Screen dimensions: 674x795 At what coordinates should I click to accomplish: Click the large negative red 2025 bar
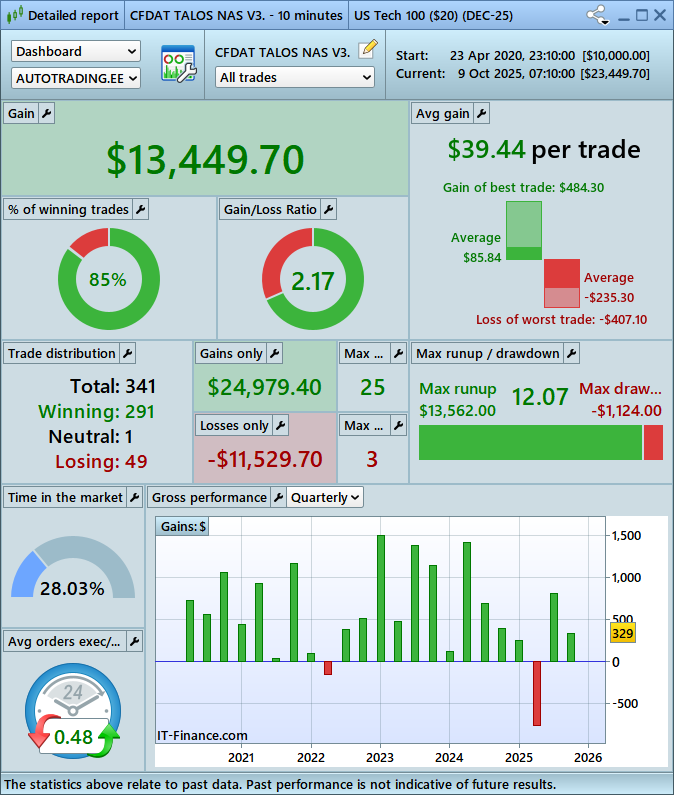[x=536, y=693]
